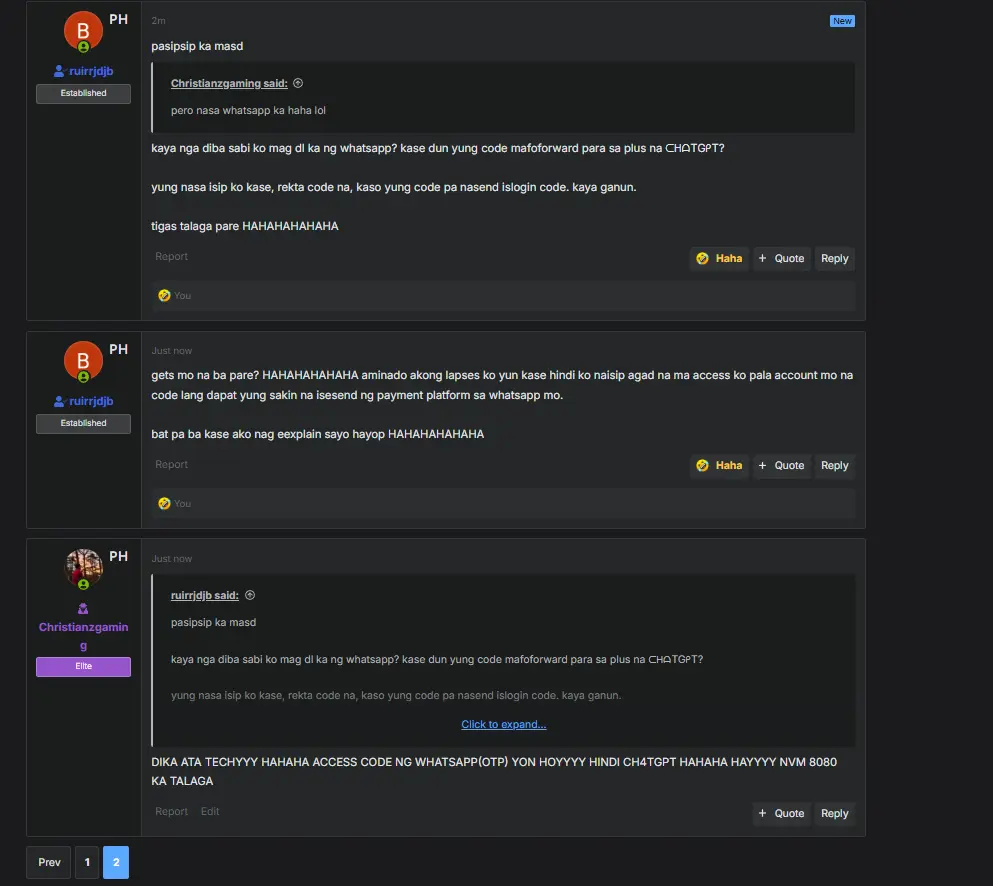Viewport: 993px width, 886px height.
Task: Report the Christianzgaming post
Action: click(x=171, y=811)
